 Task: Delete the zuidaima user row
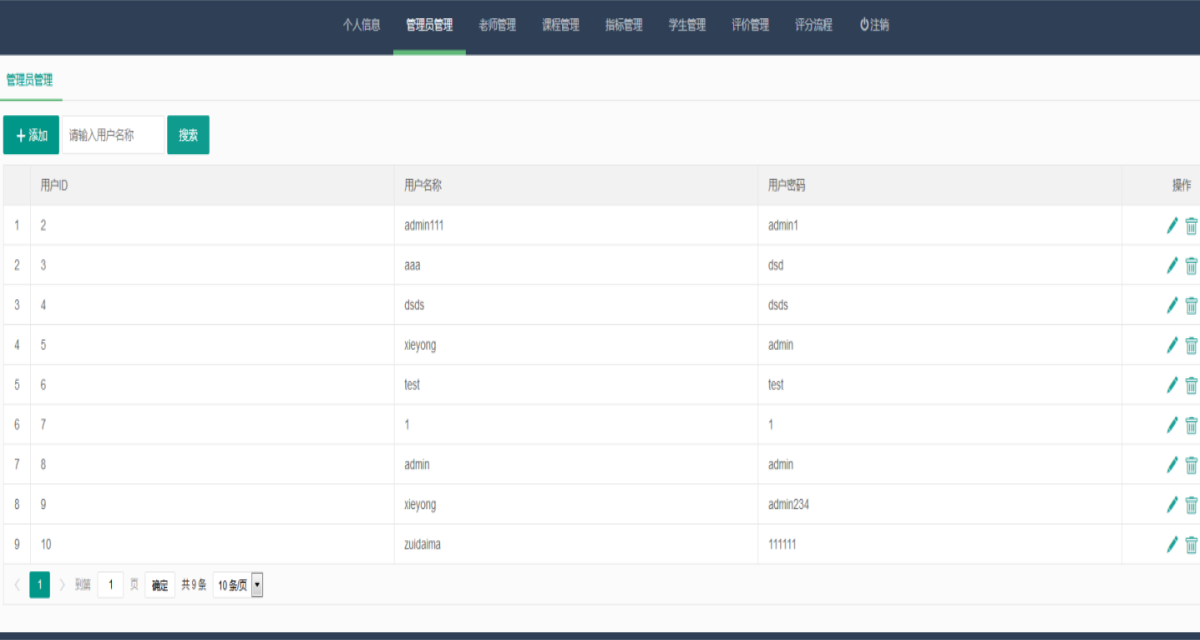[1191, 545]
